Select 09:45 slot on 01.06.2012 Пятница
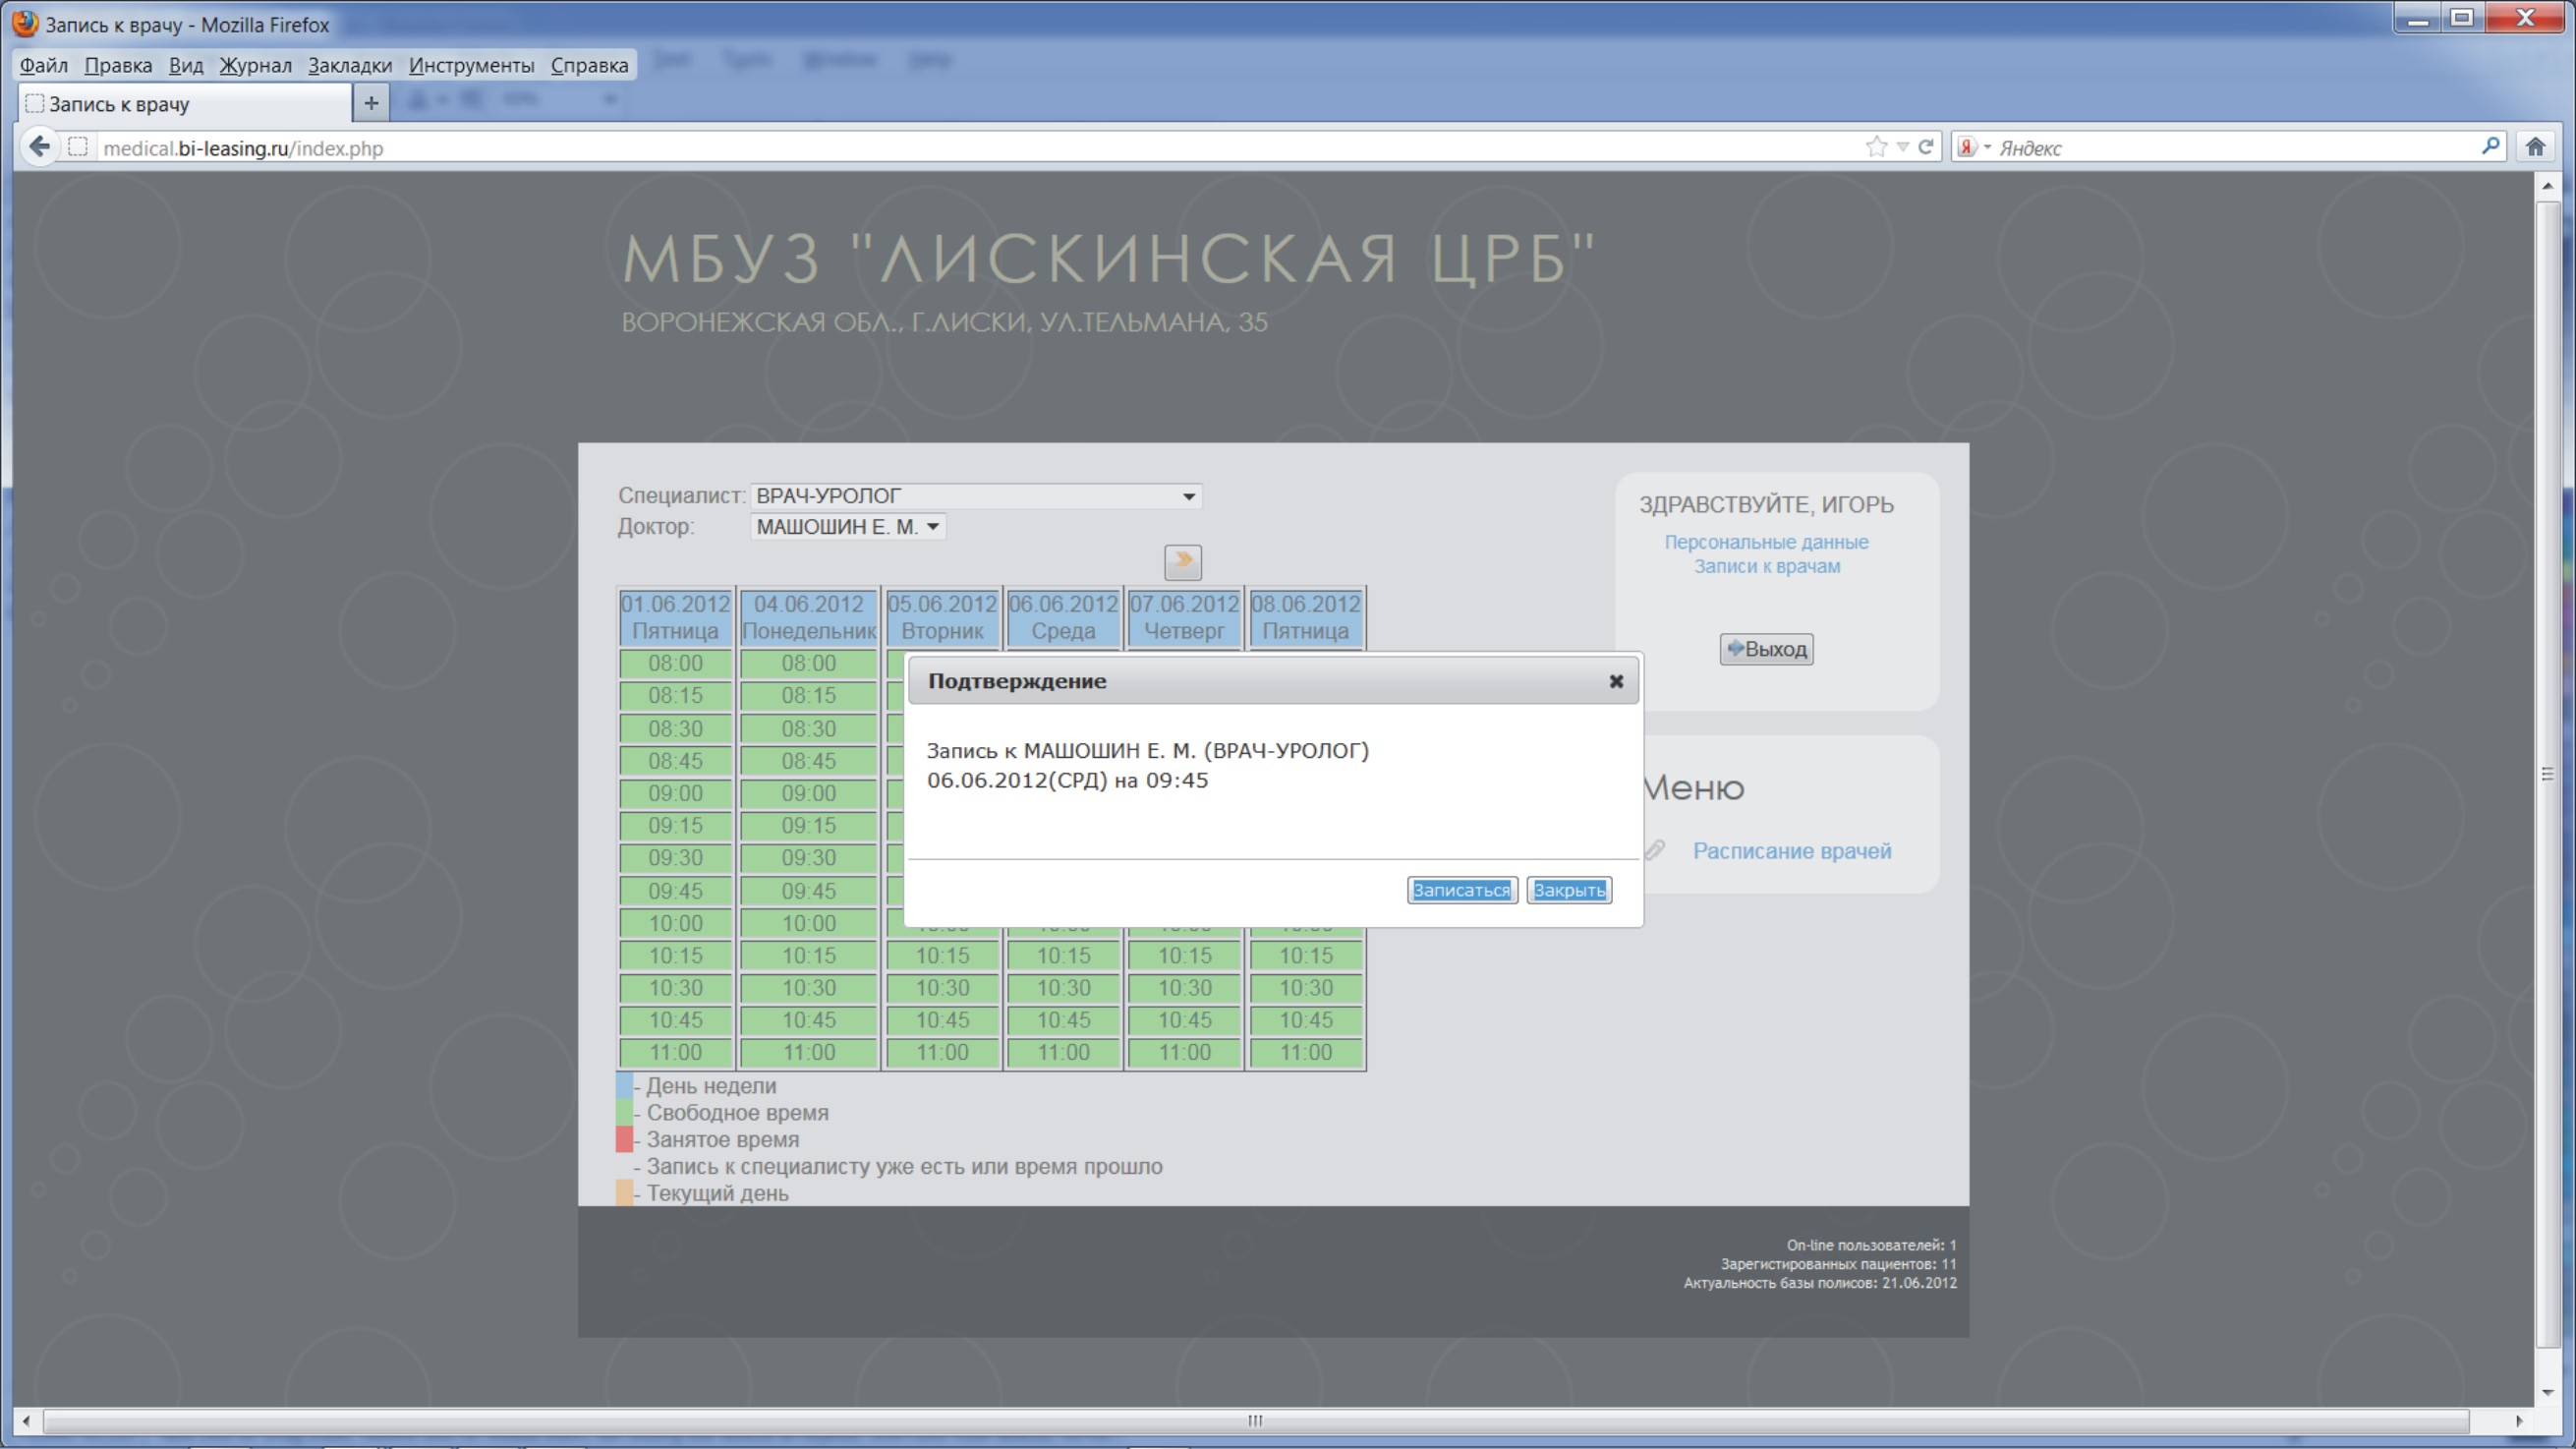Image resolution: width=2576 pixels, height=1449 pixels. (x=675, y=891)
